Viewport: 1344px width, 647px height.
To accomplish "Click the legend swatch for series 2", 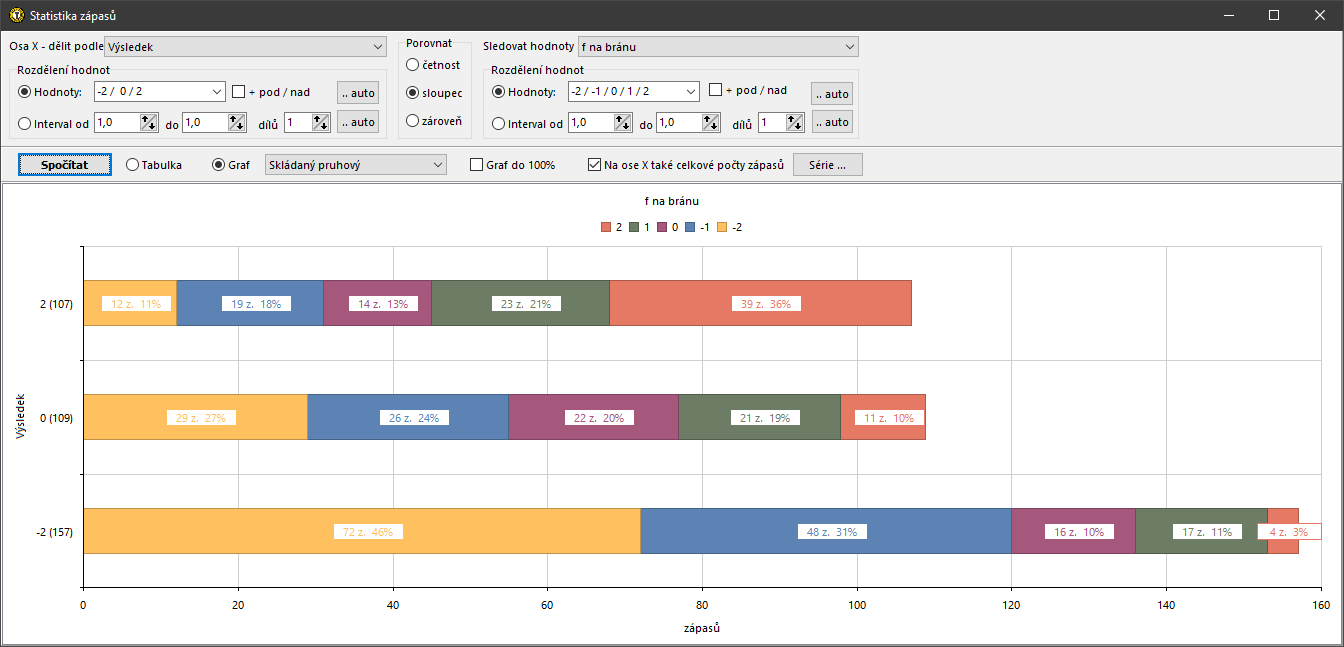I will pyautogui.click(x=606, y=227).
